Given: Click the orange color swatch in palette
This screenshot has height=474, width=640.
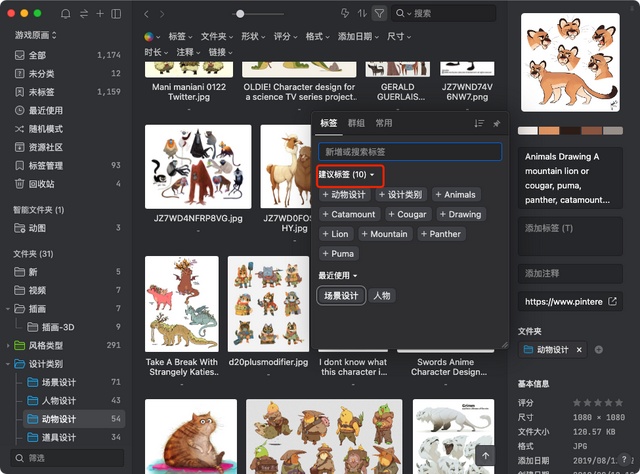Looking at the screenshot, I should pos(549,131).
